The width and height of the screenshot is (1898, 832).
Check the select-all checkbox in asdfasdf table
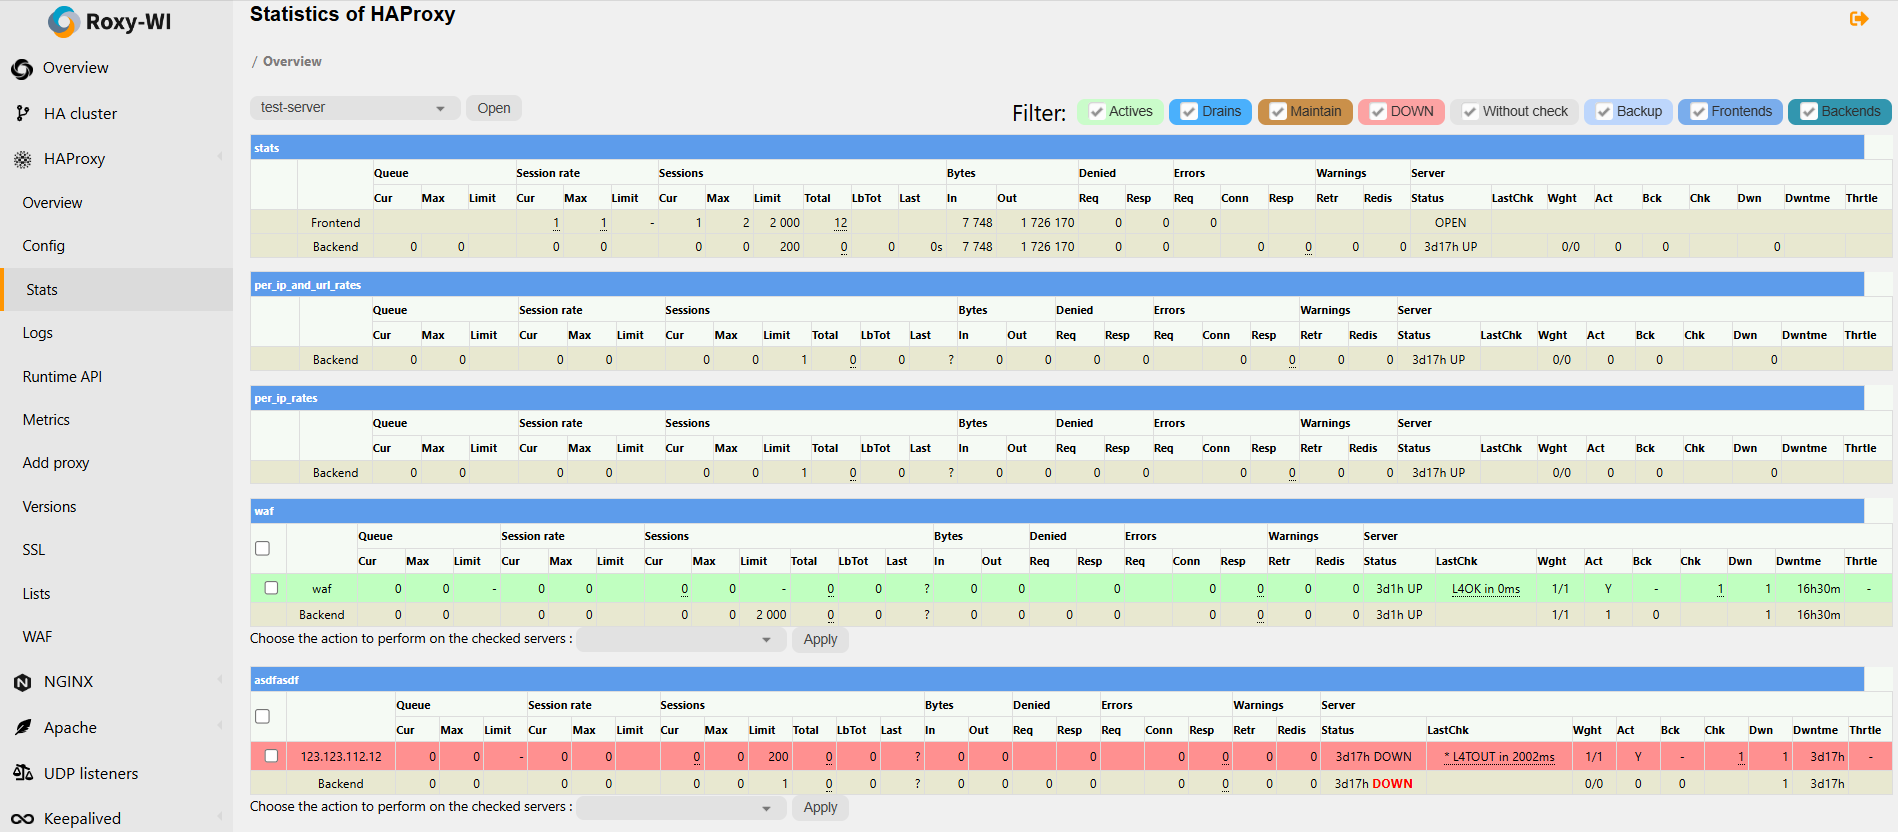coord(262,716)
